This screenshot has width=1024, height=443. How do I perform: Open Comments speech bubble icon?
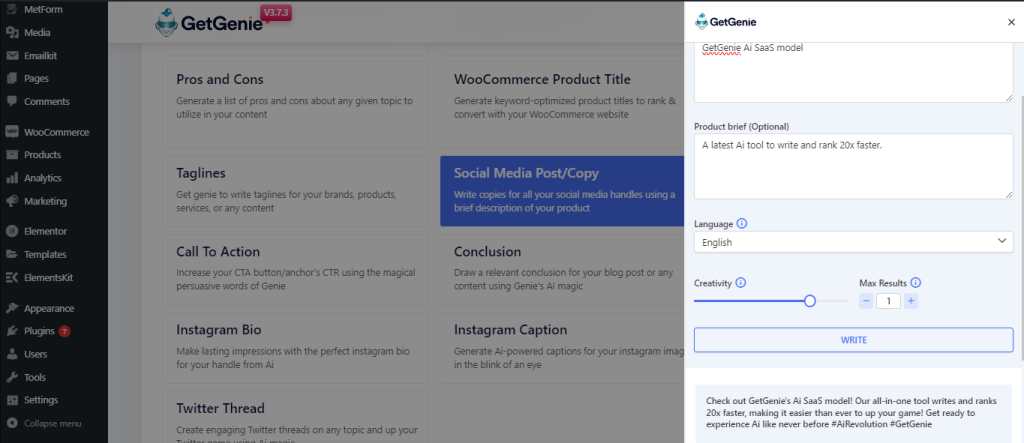[12, 101]
